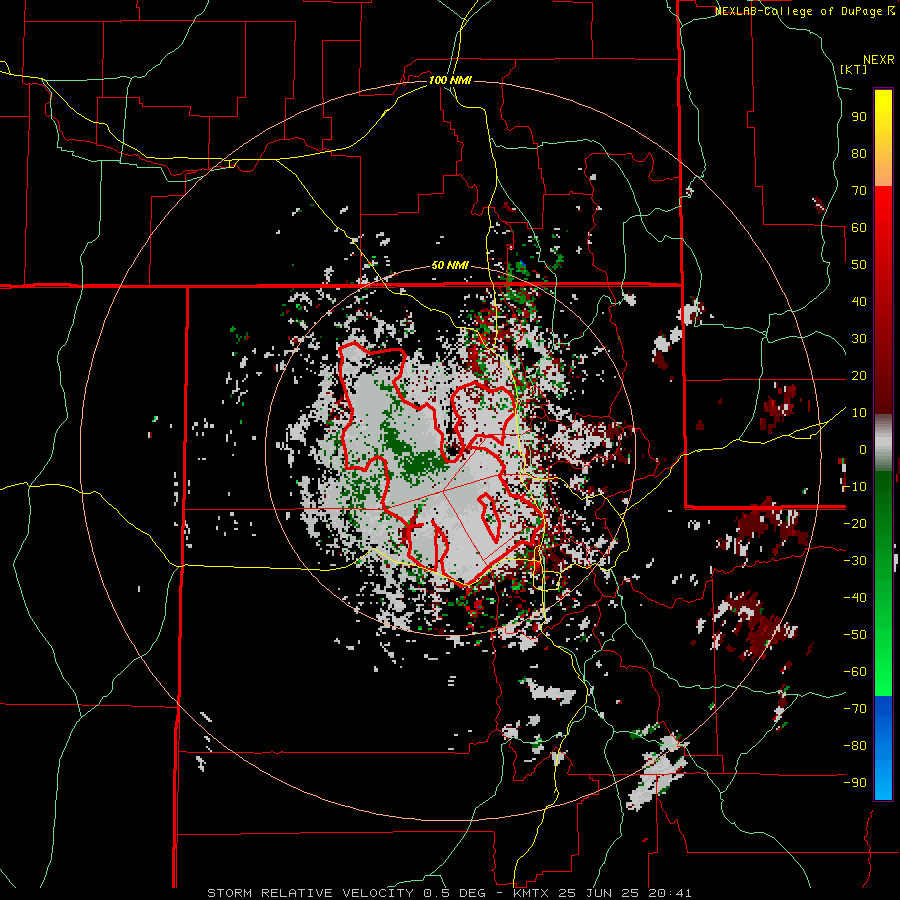
Task: Click the Storm Relative Velocity KMTX caption
Action: point(449,893)
